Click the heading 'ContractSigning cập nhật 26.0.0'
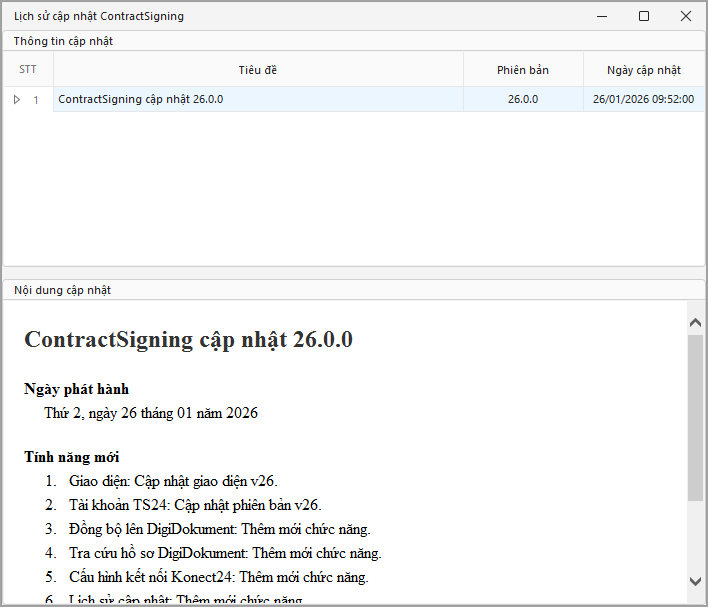 pos(188,339)
